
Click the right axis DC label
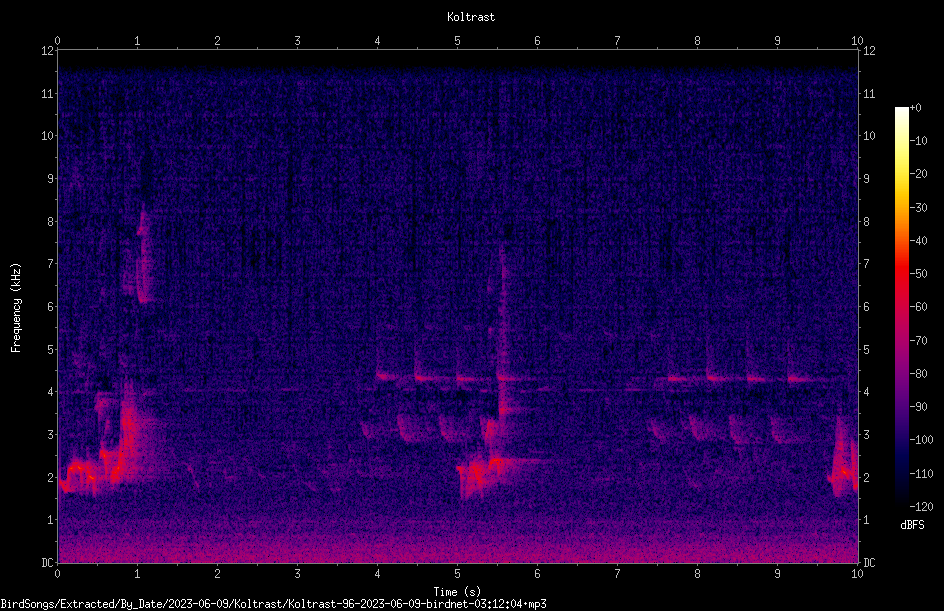(x=869, y=563)
